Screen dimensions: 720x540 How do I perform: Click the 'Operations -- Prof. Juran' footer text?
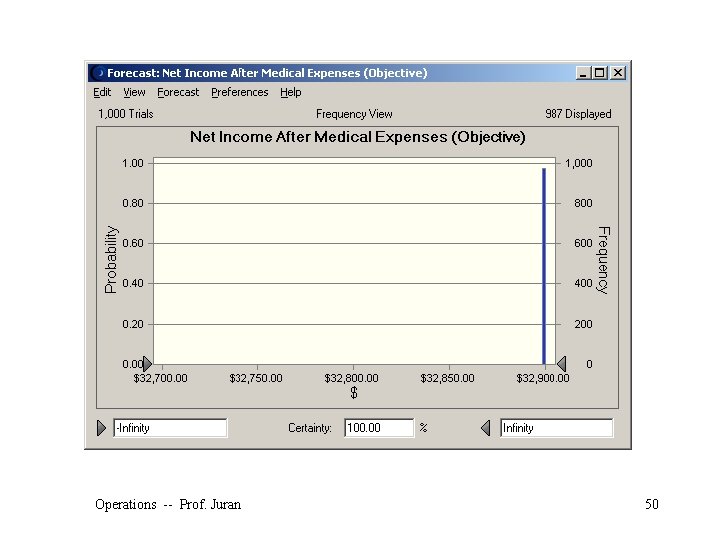tap(168, 504)
